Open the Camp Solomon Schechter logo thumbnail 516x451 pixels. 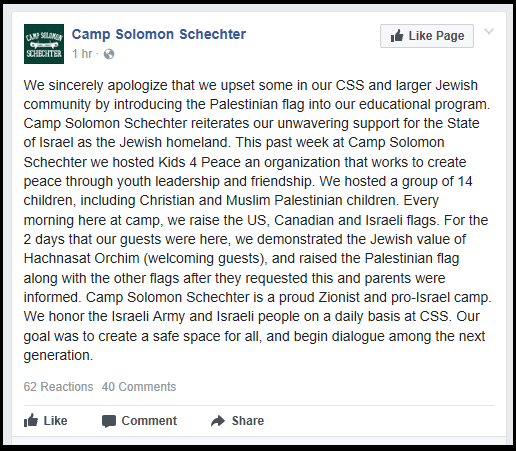point(44,44)
